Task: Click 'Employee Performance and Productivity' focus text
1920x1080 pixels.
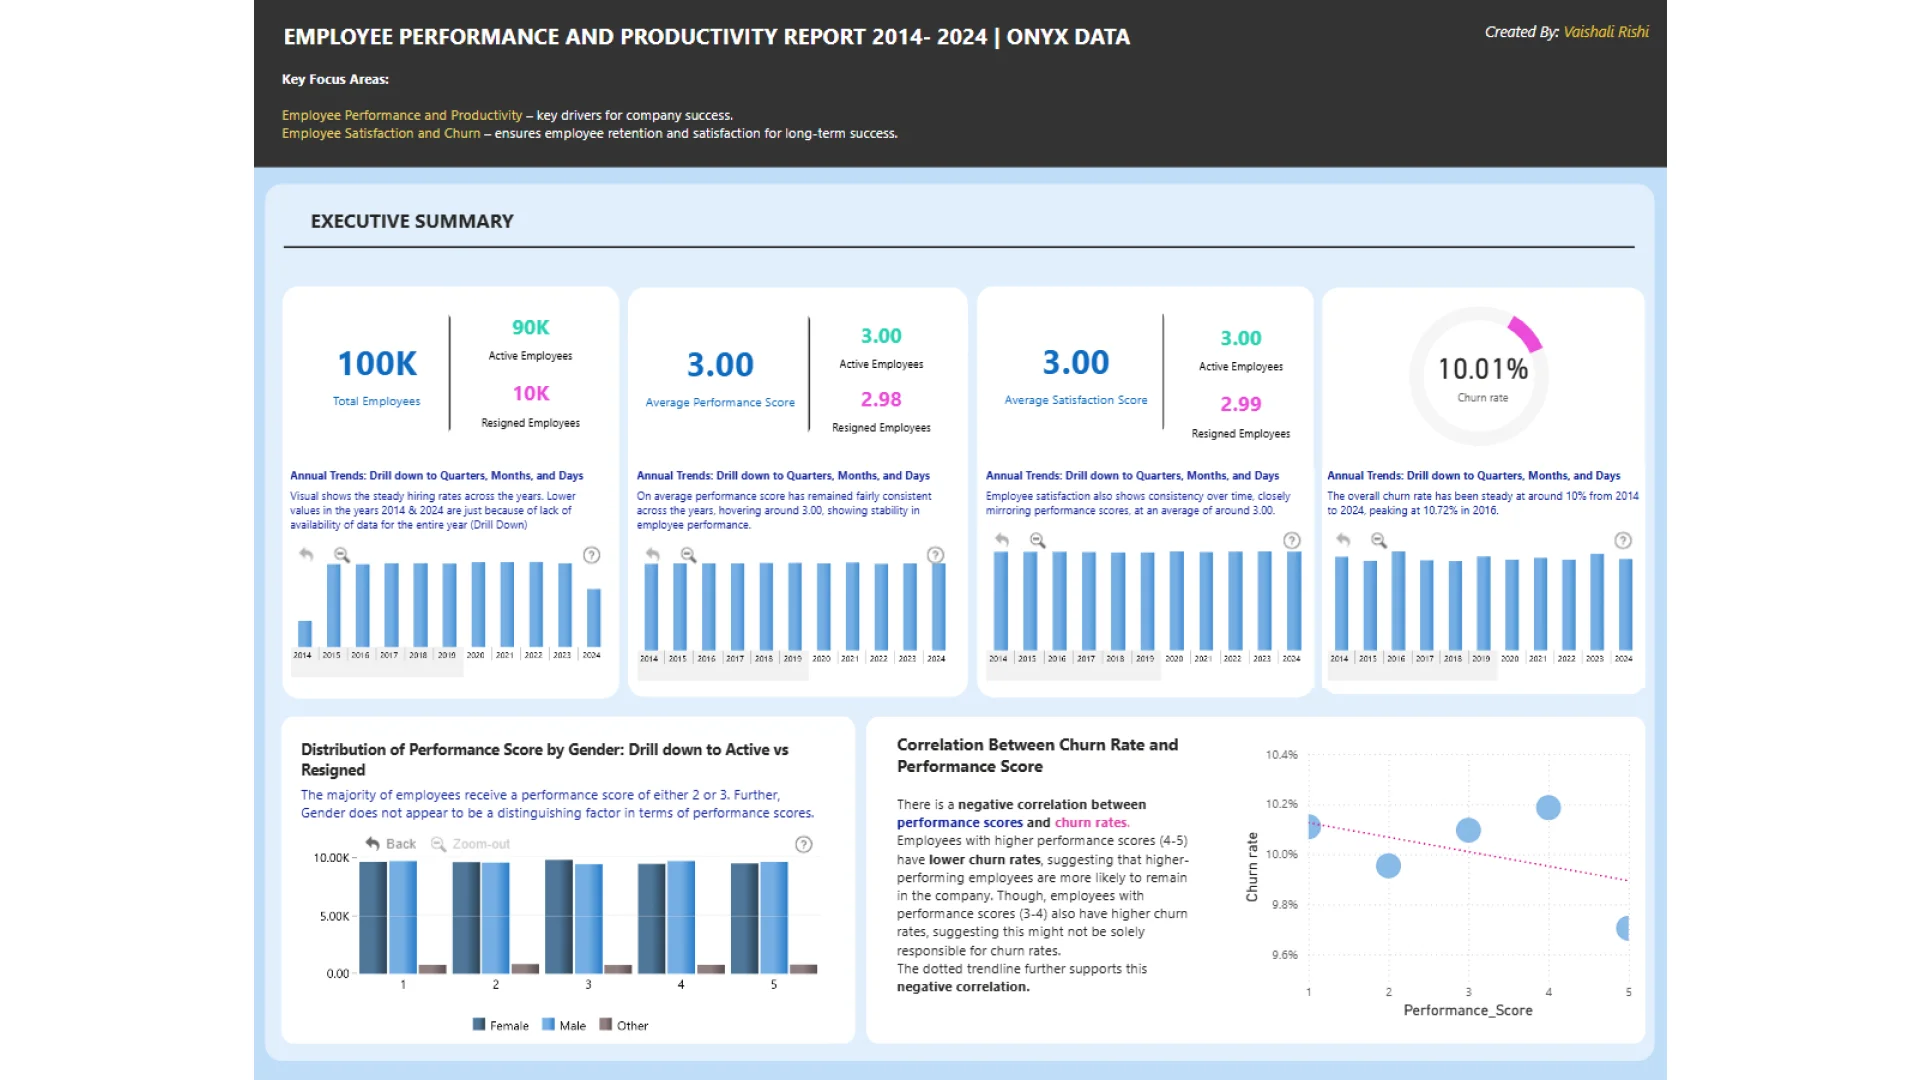Action: 402,115
